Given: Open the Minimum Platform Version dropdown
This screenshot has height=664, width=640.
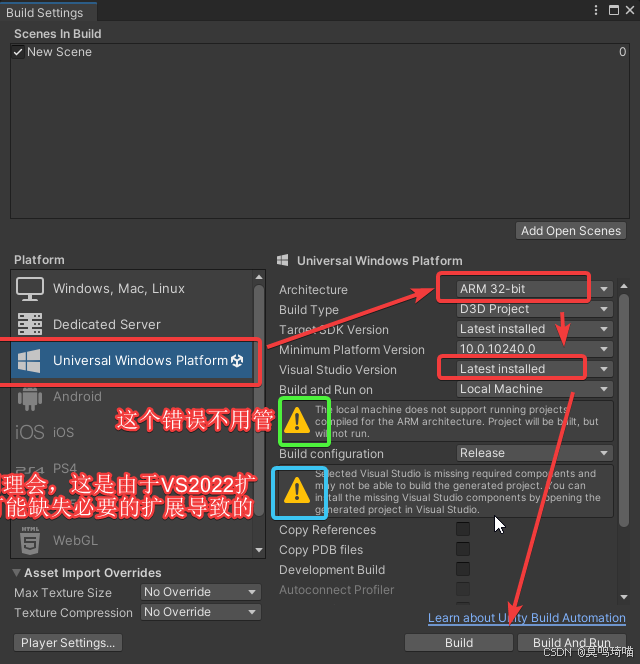Looking at the screenshot, I should (535, 349).
